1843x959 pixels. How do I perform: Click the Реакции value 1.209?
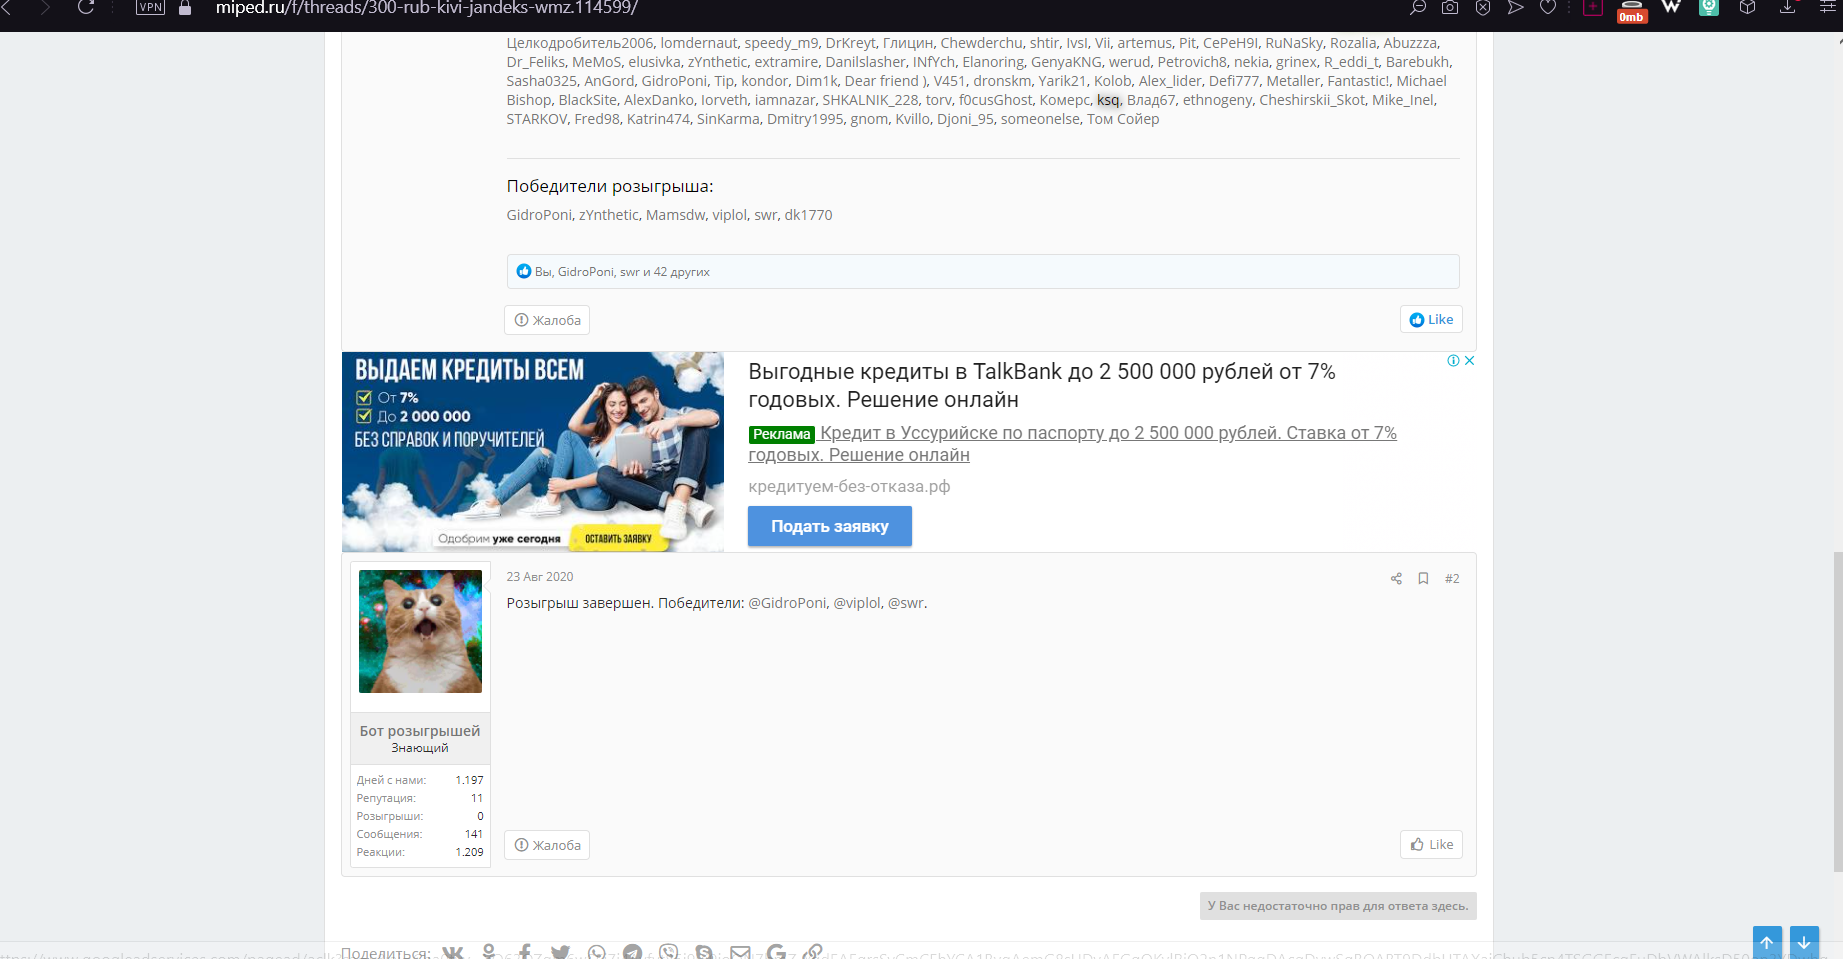(x=469, y=852)
